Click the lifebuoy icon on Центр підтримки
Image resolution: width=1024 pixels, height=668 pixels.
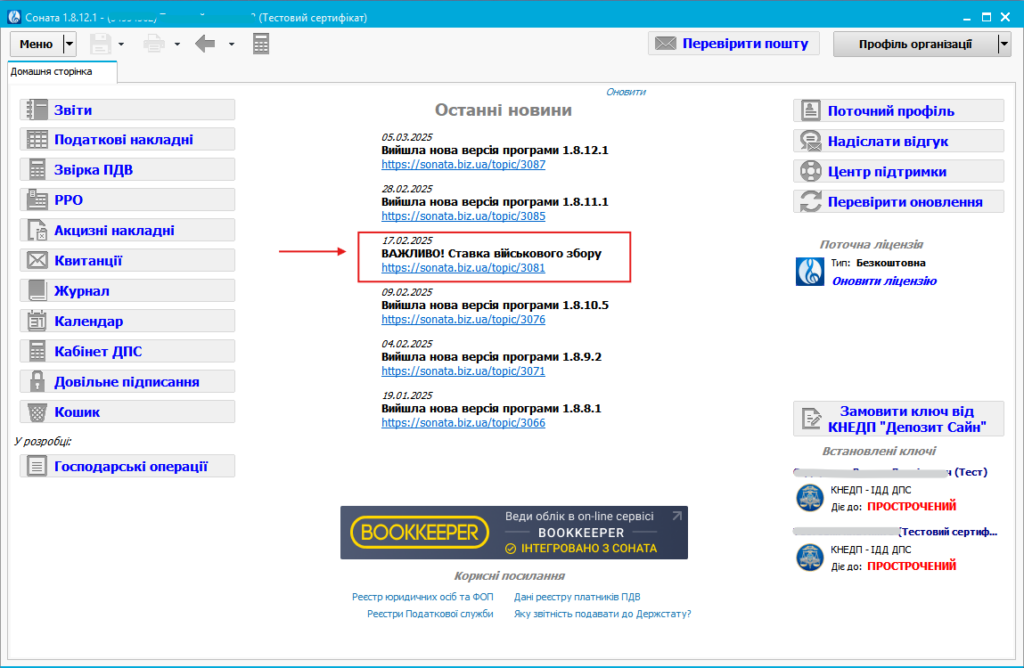(x=810, y=172)
